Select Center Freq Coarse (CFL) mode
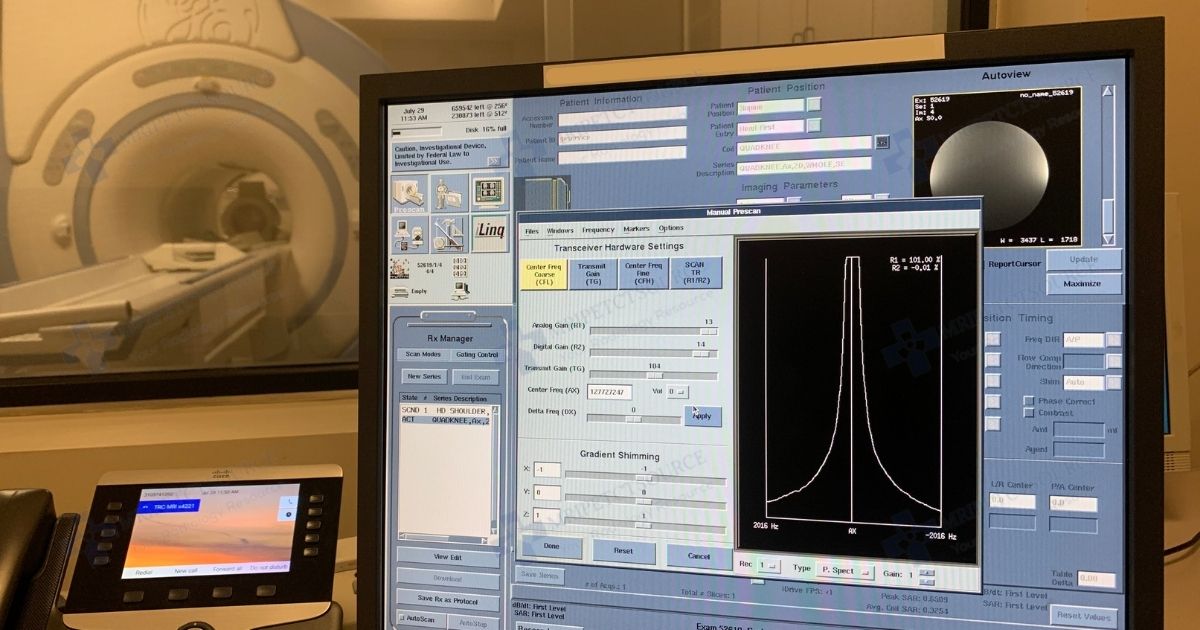Screen dimensions: 1200x630 [542, 275]
